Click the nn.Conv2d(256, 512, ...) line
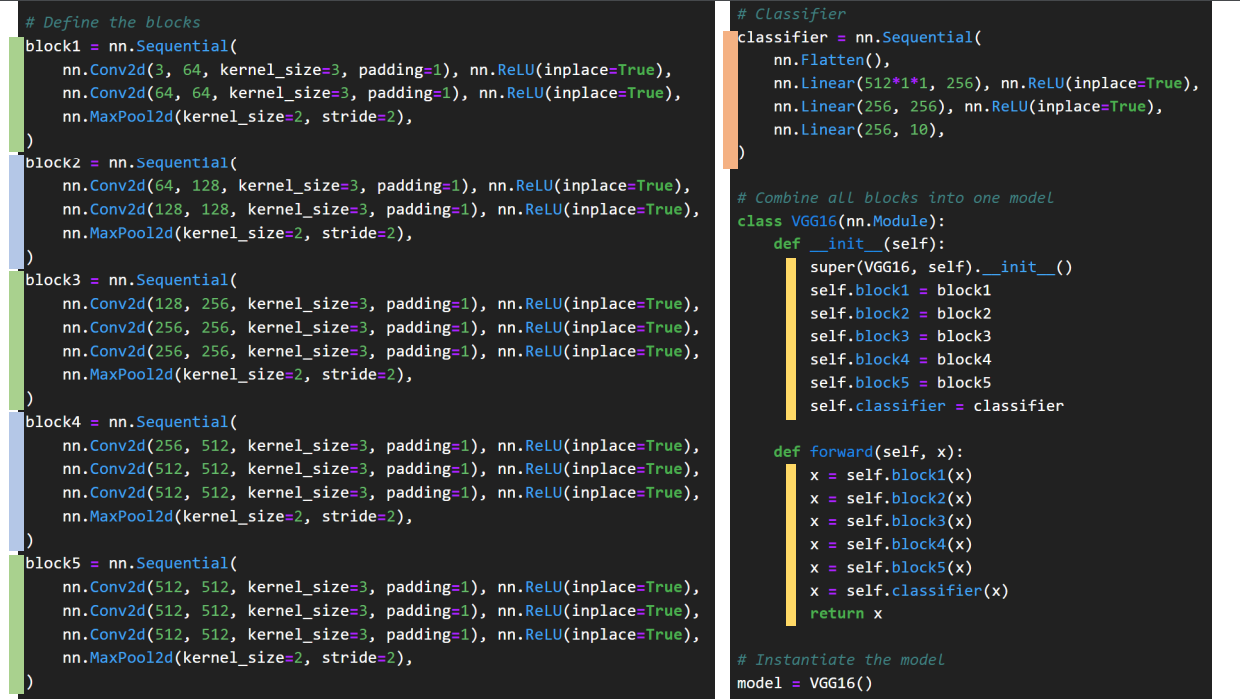 pos(381,446)
